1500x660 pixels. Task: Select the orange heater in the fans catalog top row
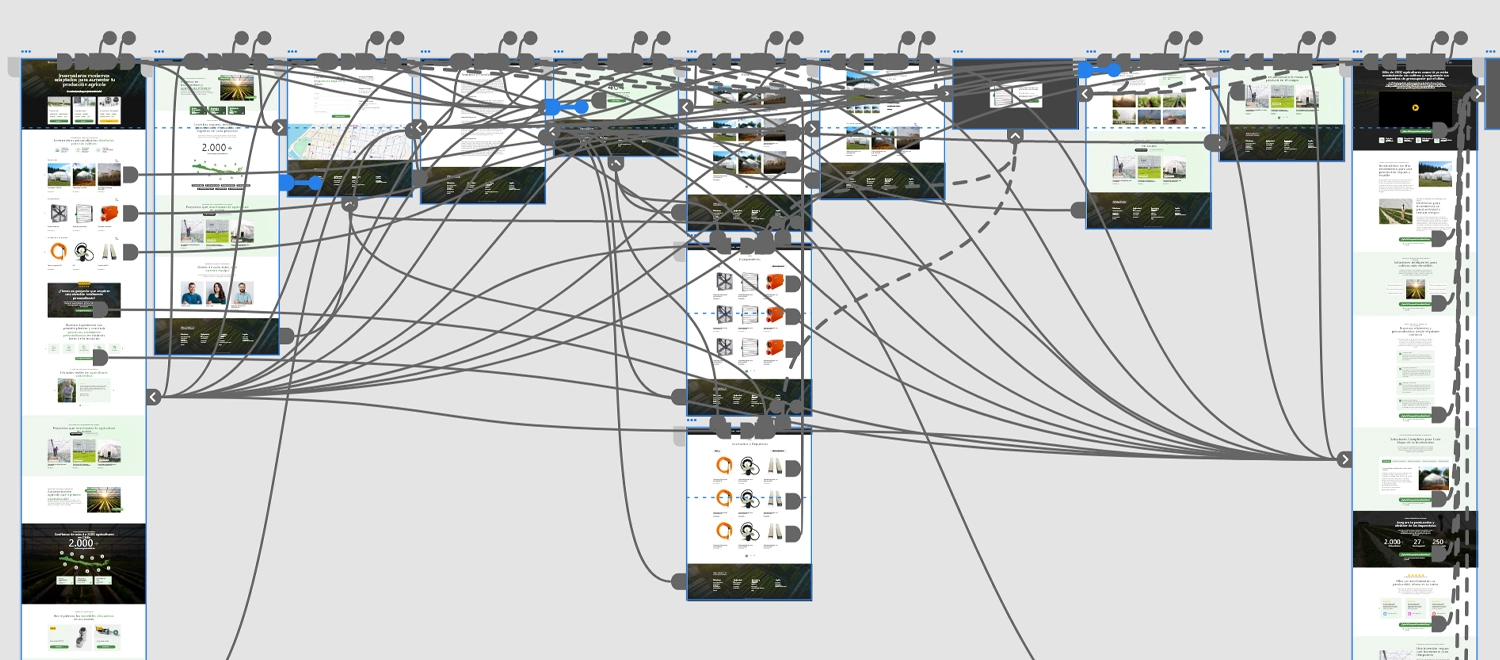click(x=774, y=283)
